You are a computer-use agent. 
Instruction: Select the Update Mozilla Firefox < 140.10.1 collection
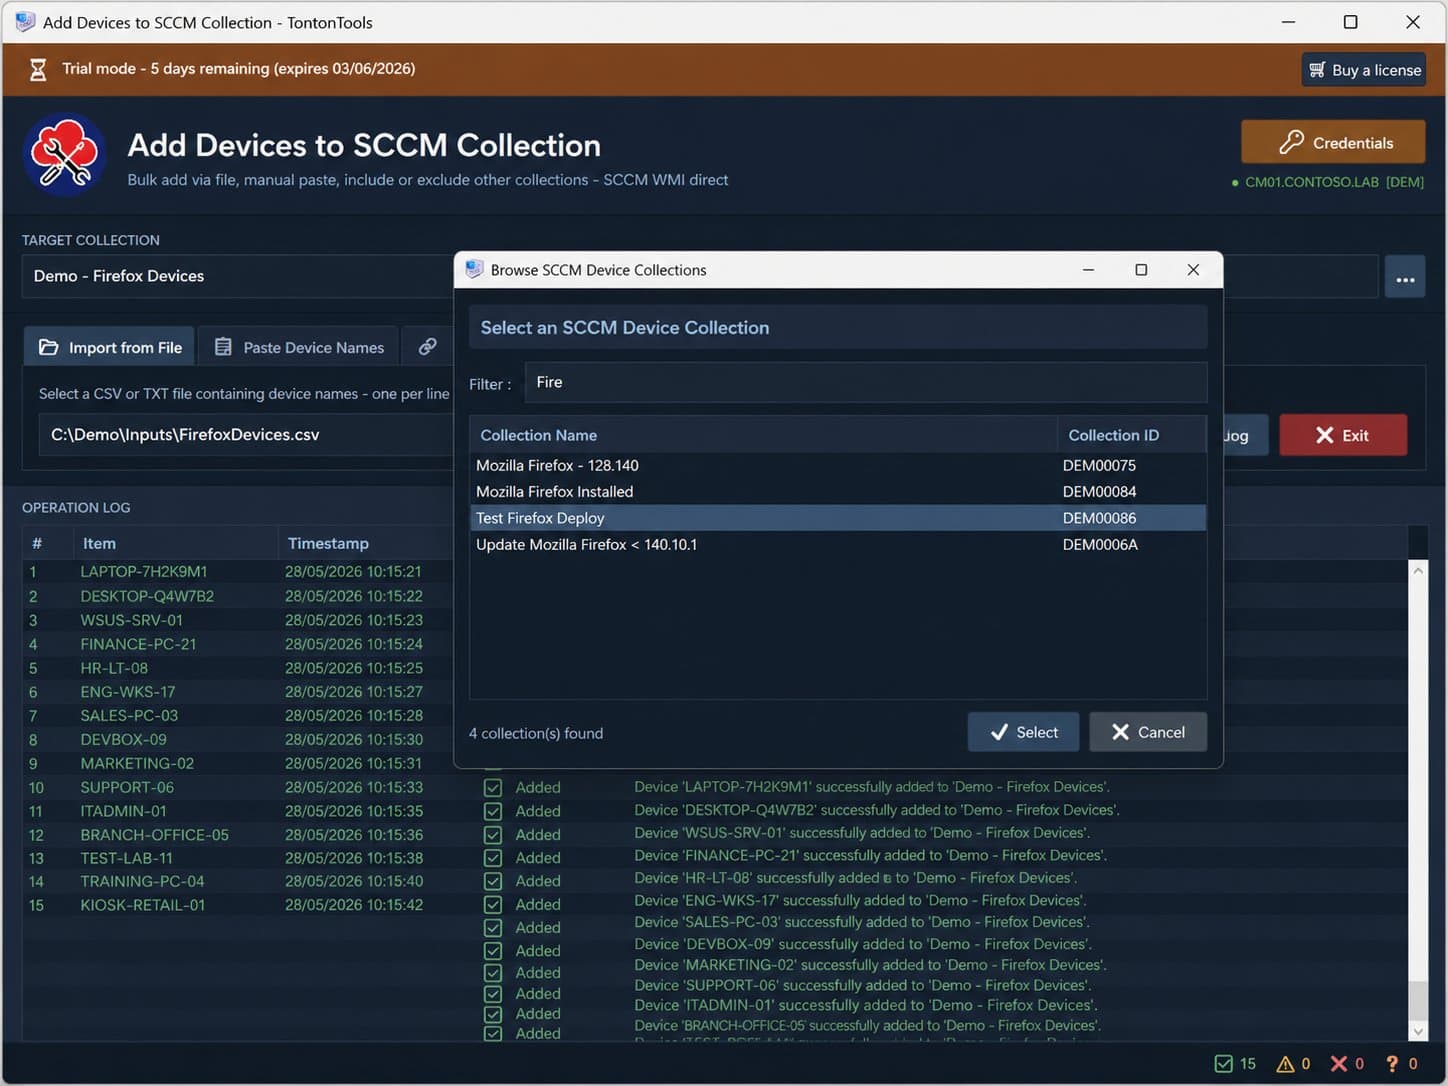coord(838,544)
